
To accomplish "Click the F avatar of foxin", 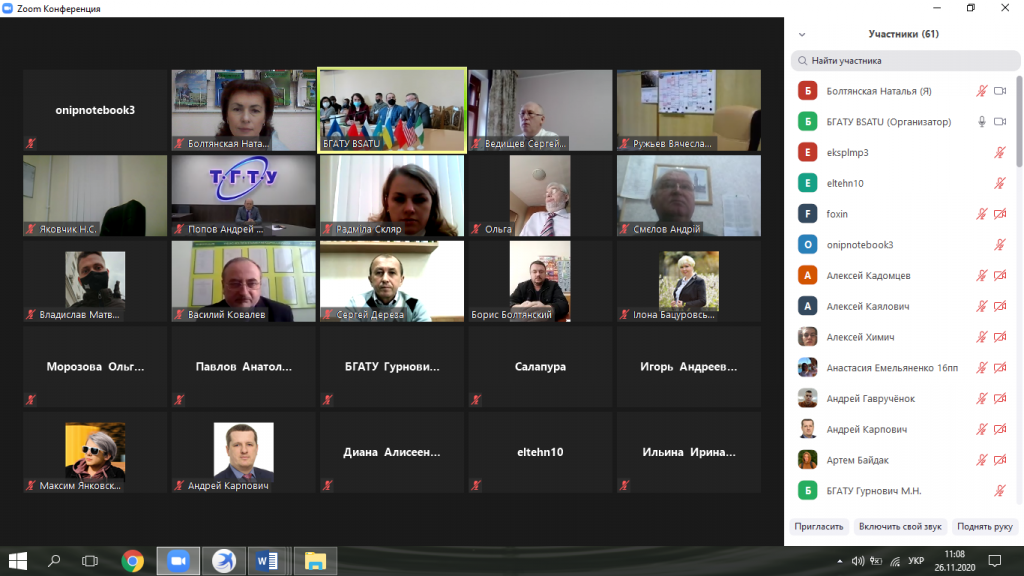I will tap(808, 214).
